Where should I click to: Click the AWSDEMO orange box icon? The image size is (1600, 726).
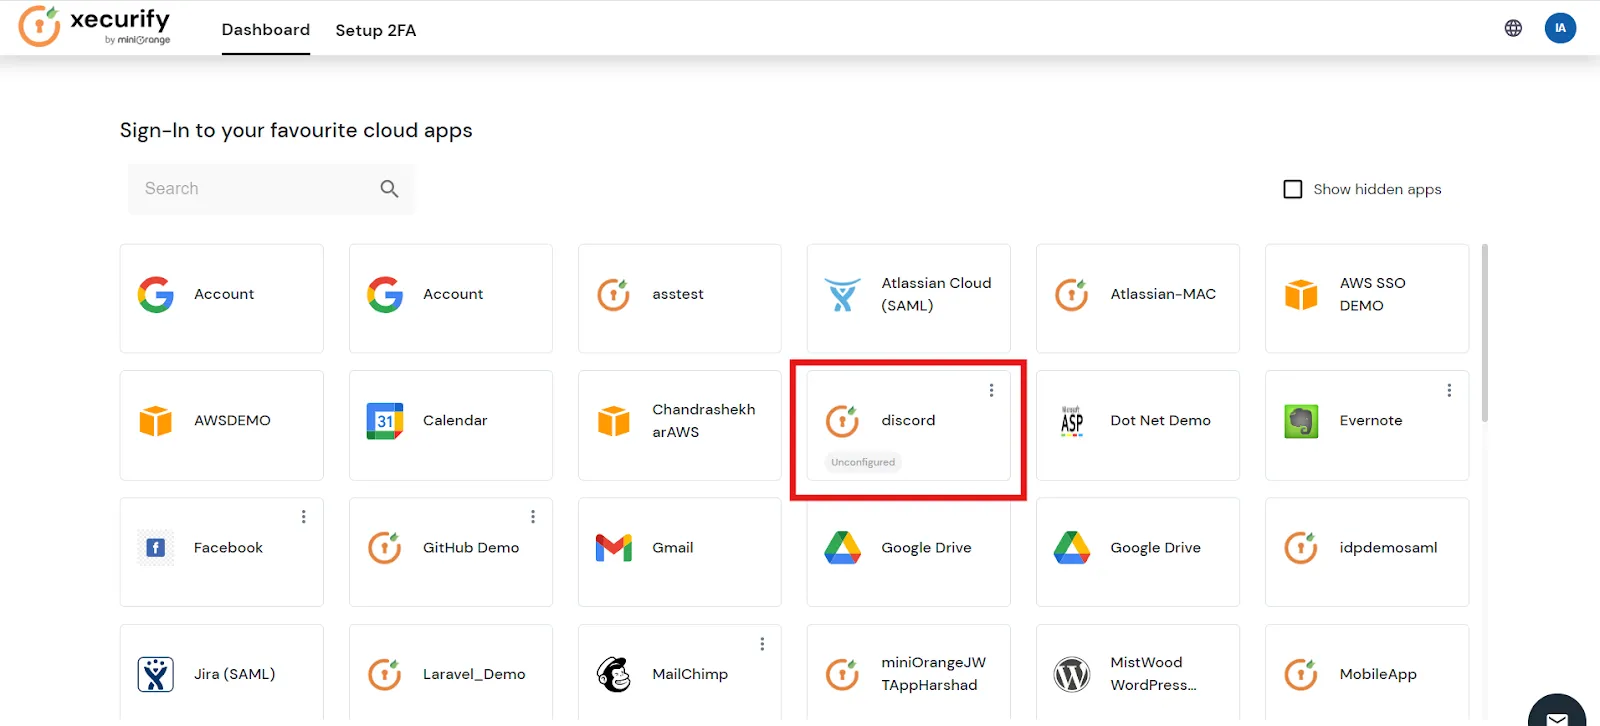point(156,421)
